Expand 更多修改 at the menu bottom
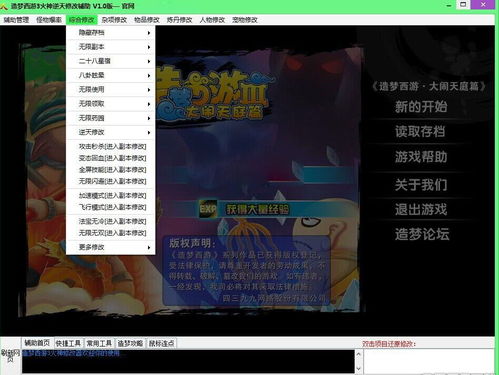The height and width of the screenshot is (375, 499). coord(111,247)
